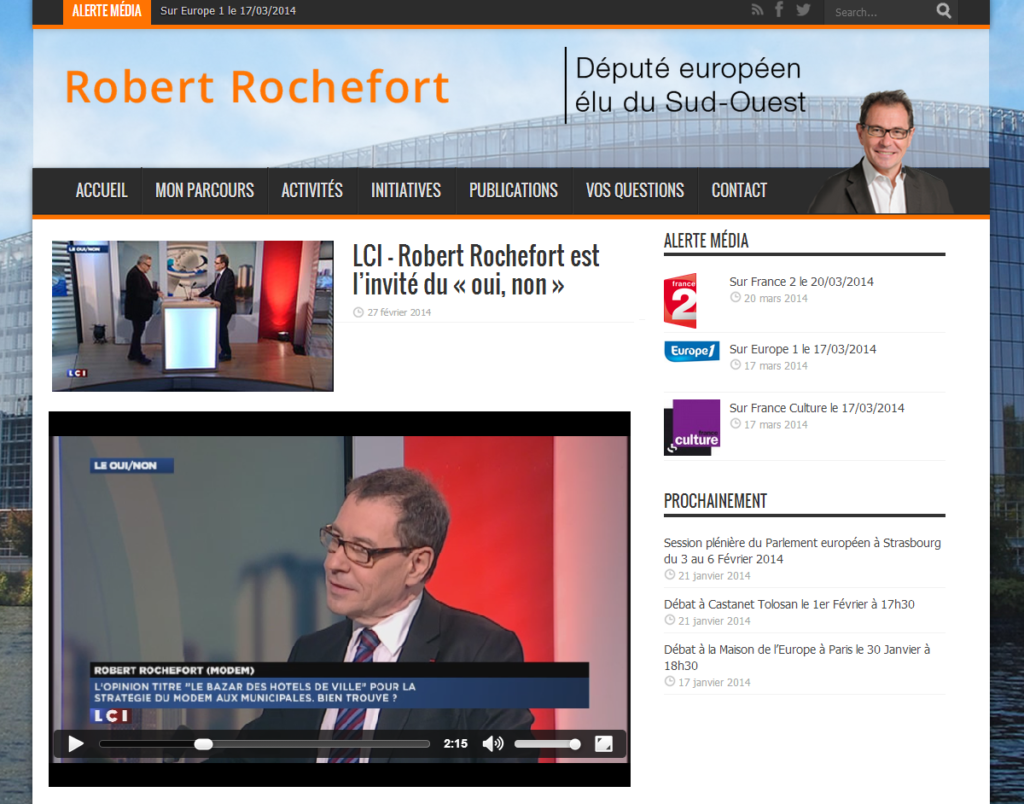The image size is (1024, 804).
Task: Open Débat à la Maison de l'Europe link
Action: 797,657
